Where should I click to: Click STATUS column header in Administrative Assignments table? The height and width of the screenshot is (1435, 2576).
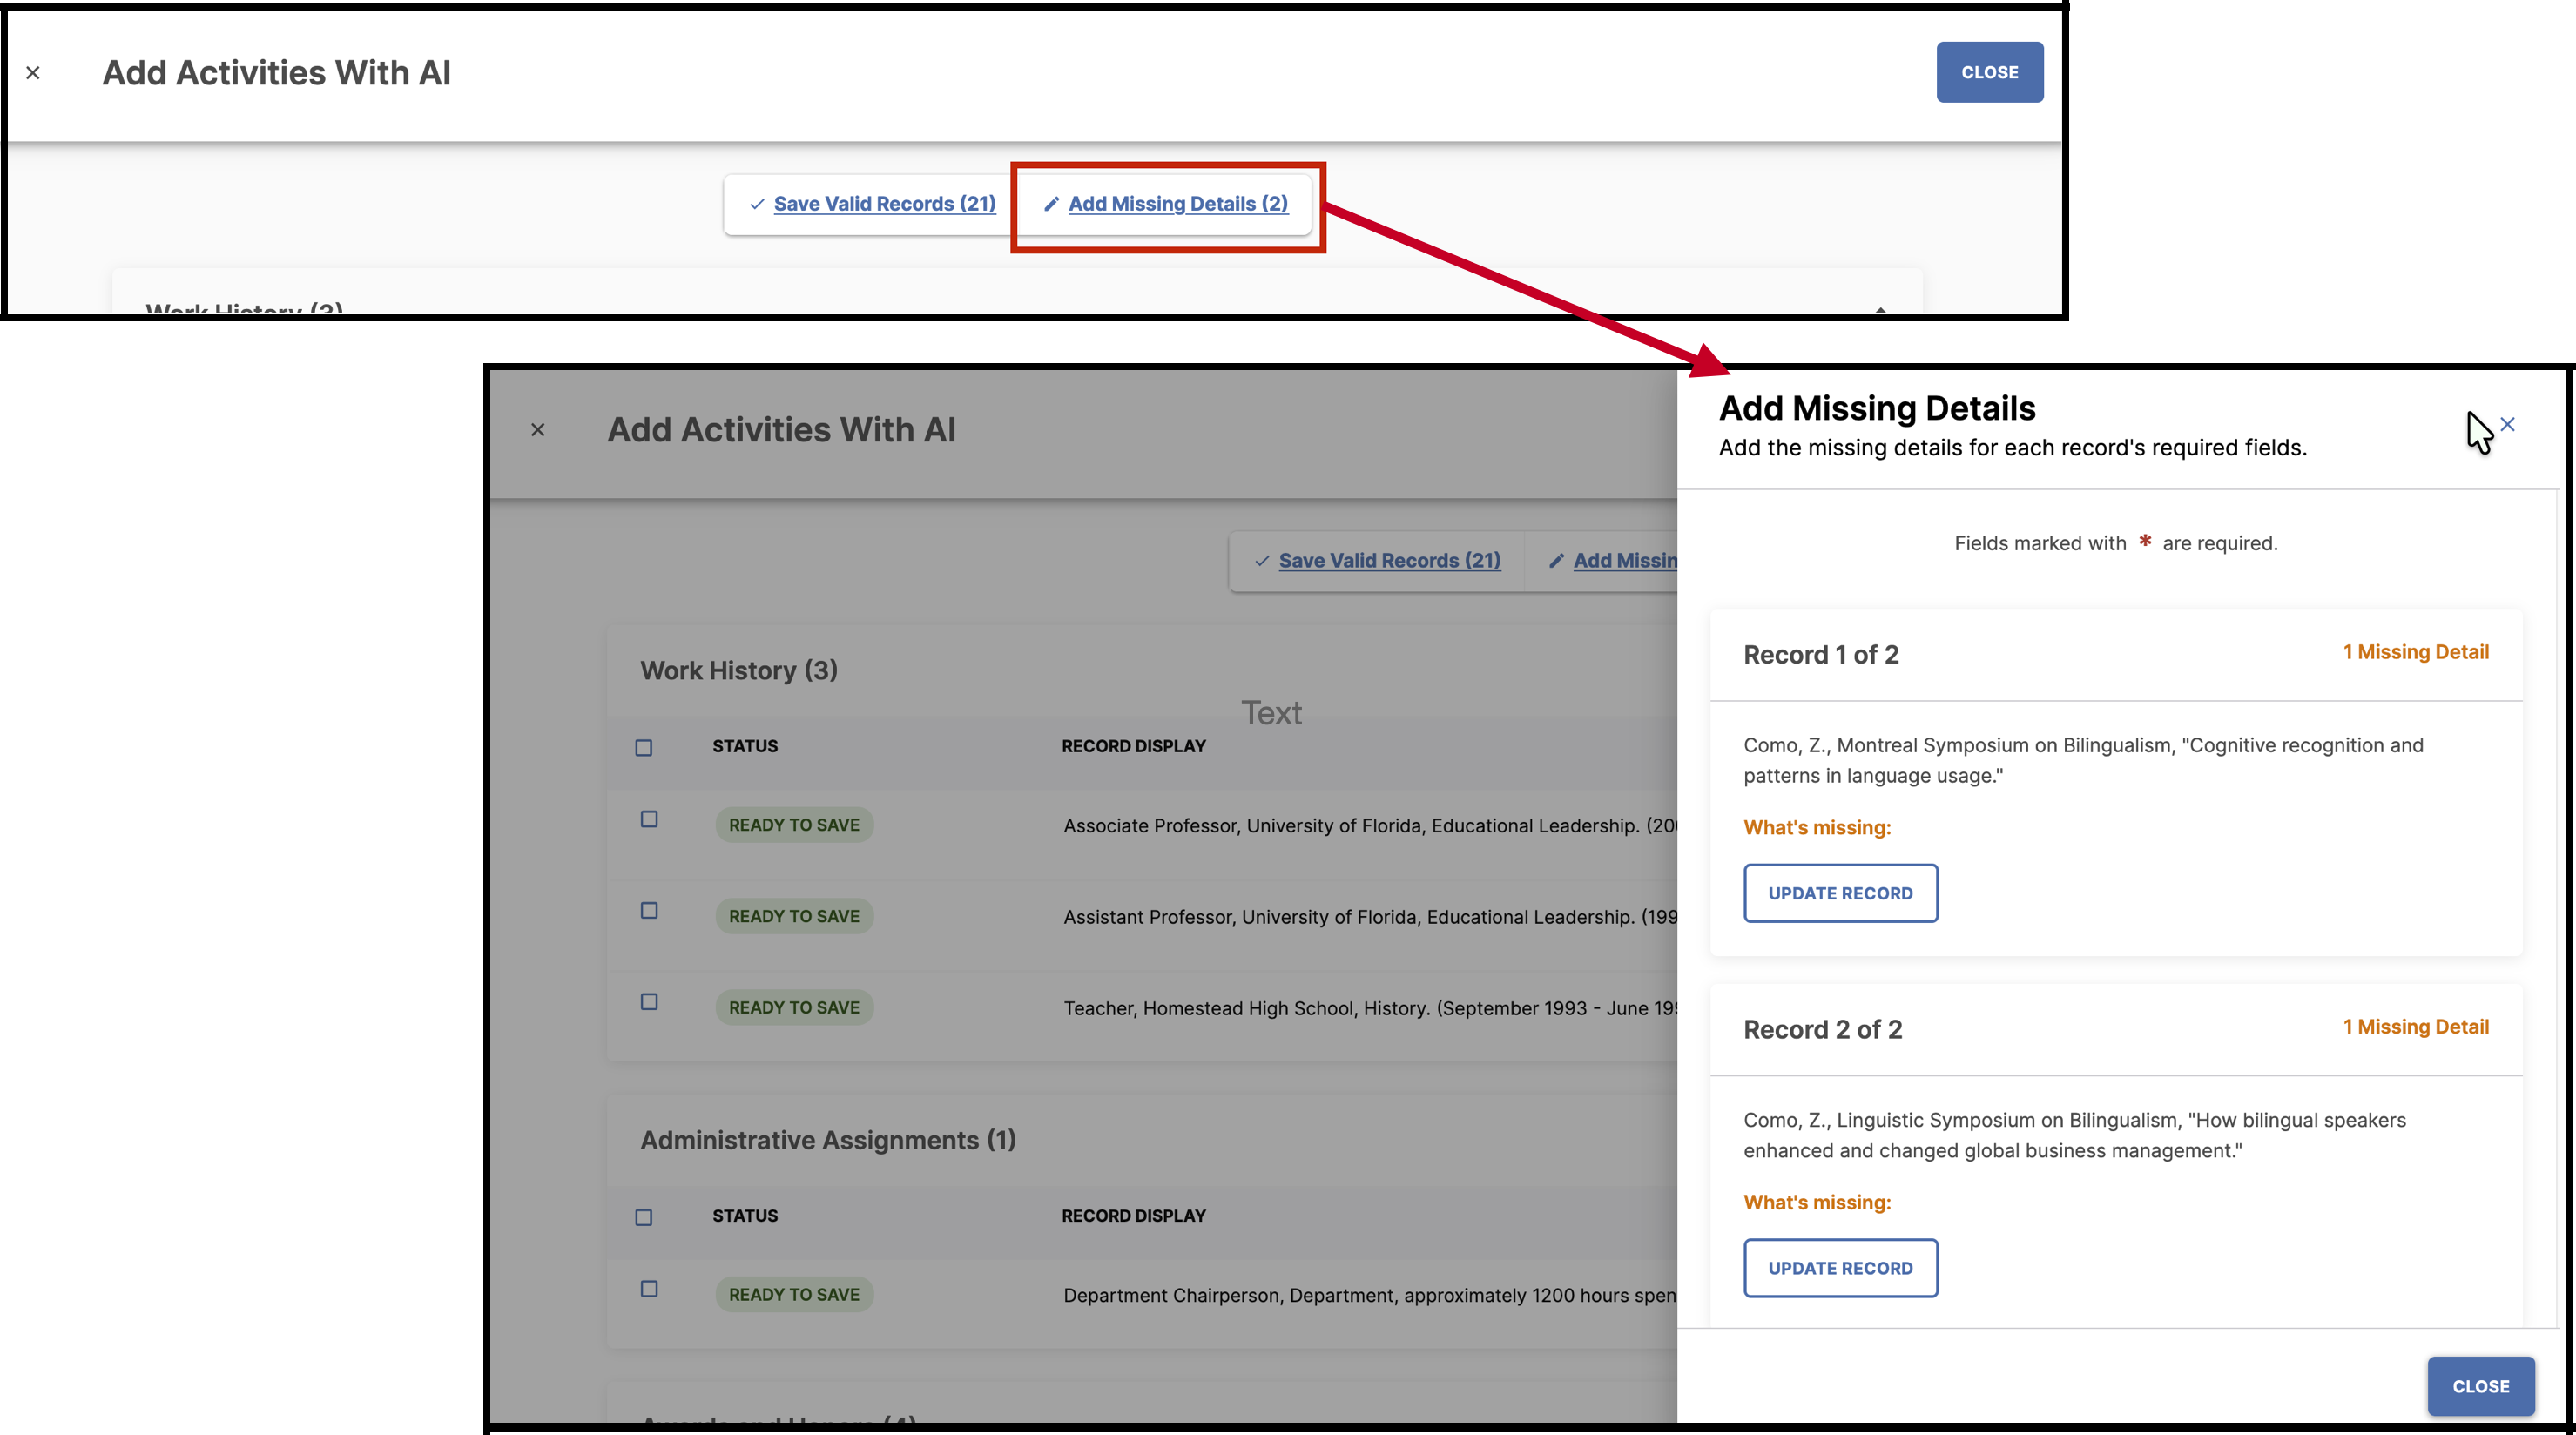coord(745,1216)
